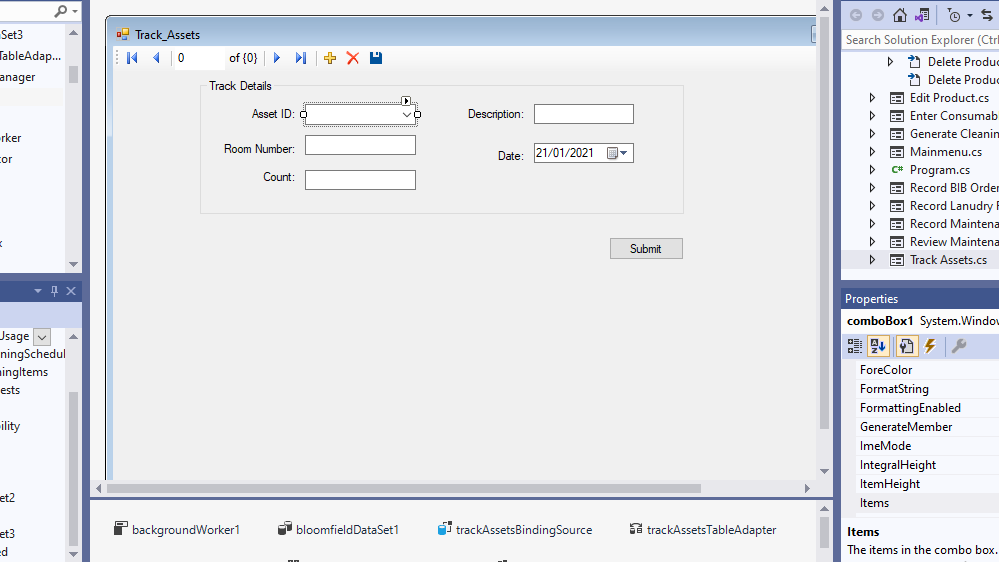Select the Track Details group box label

pyautogui.click(x=240, y=86)
